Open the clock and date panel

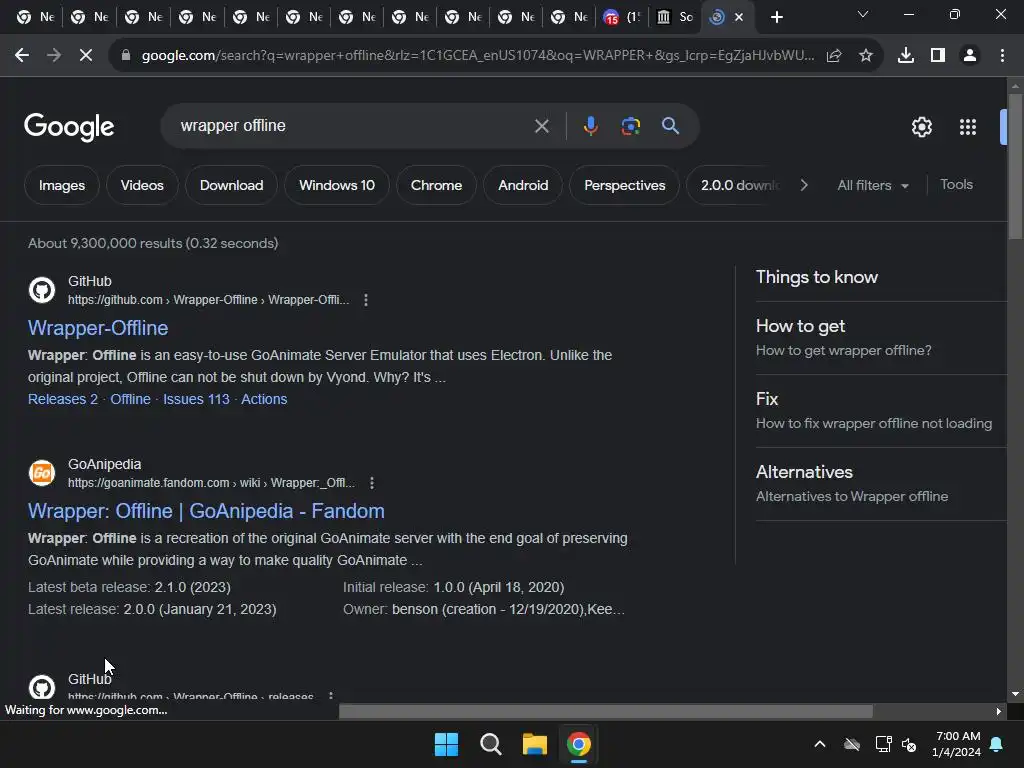(957, 744)
